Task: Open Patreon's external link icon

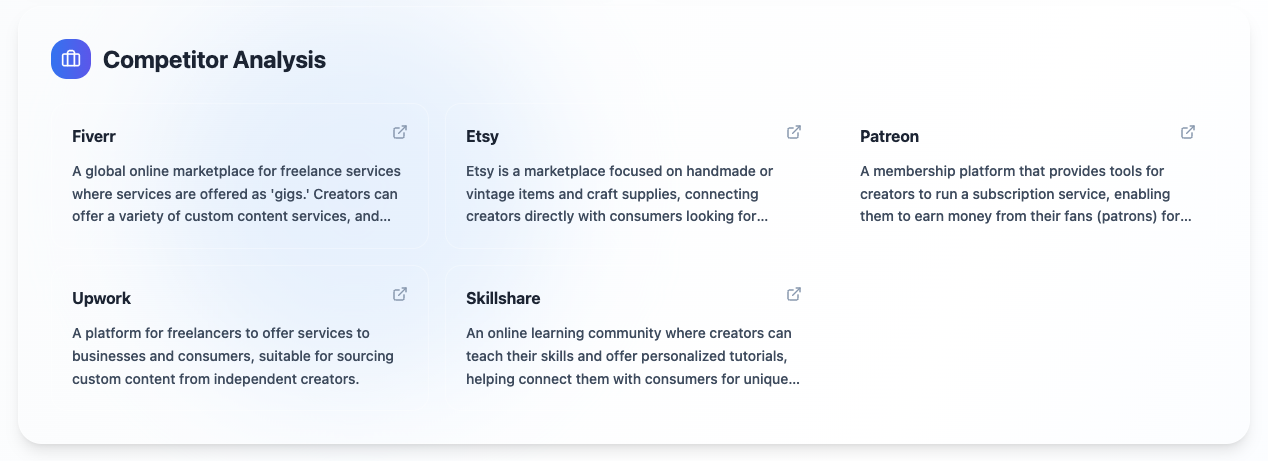Action: coord(1188,132)
